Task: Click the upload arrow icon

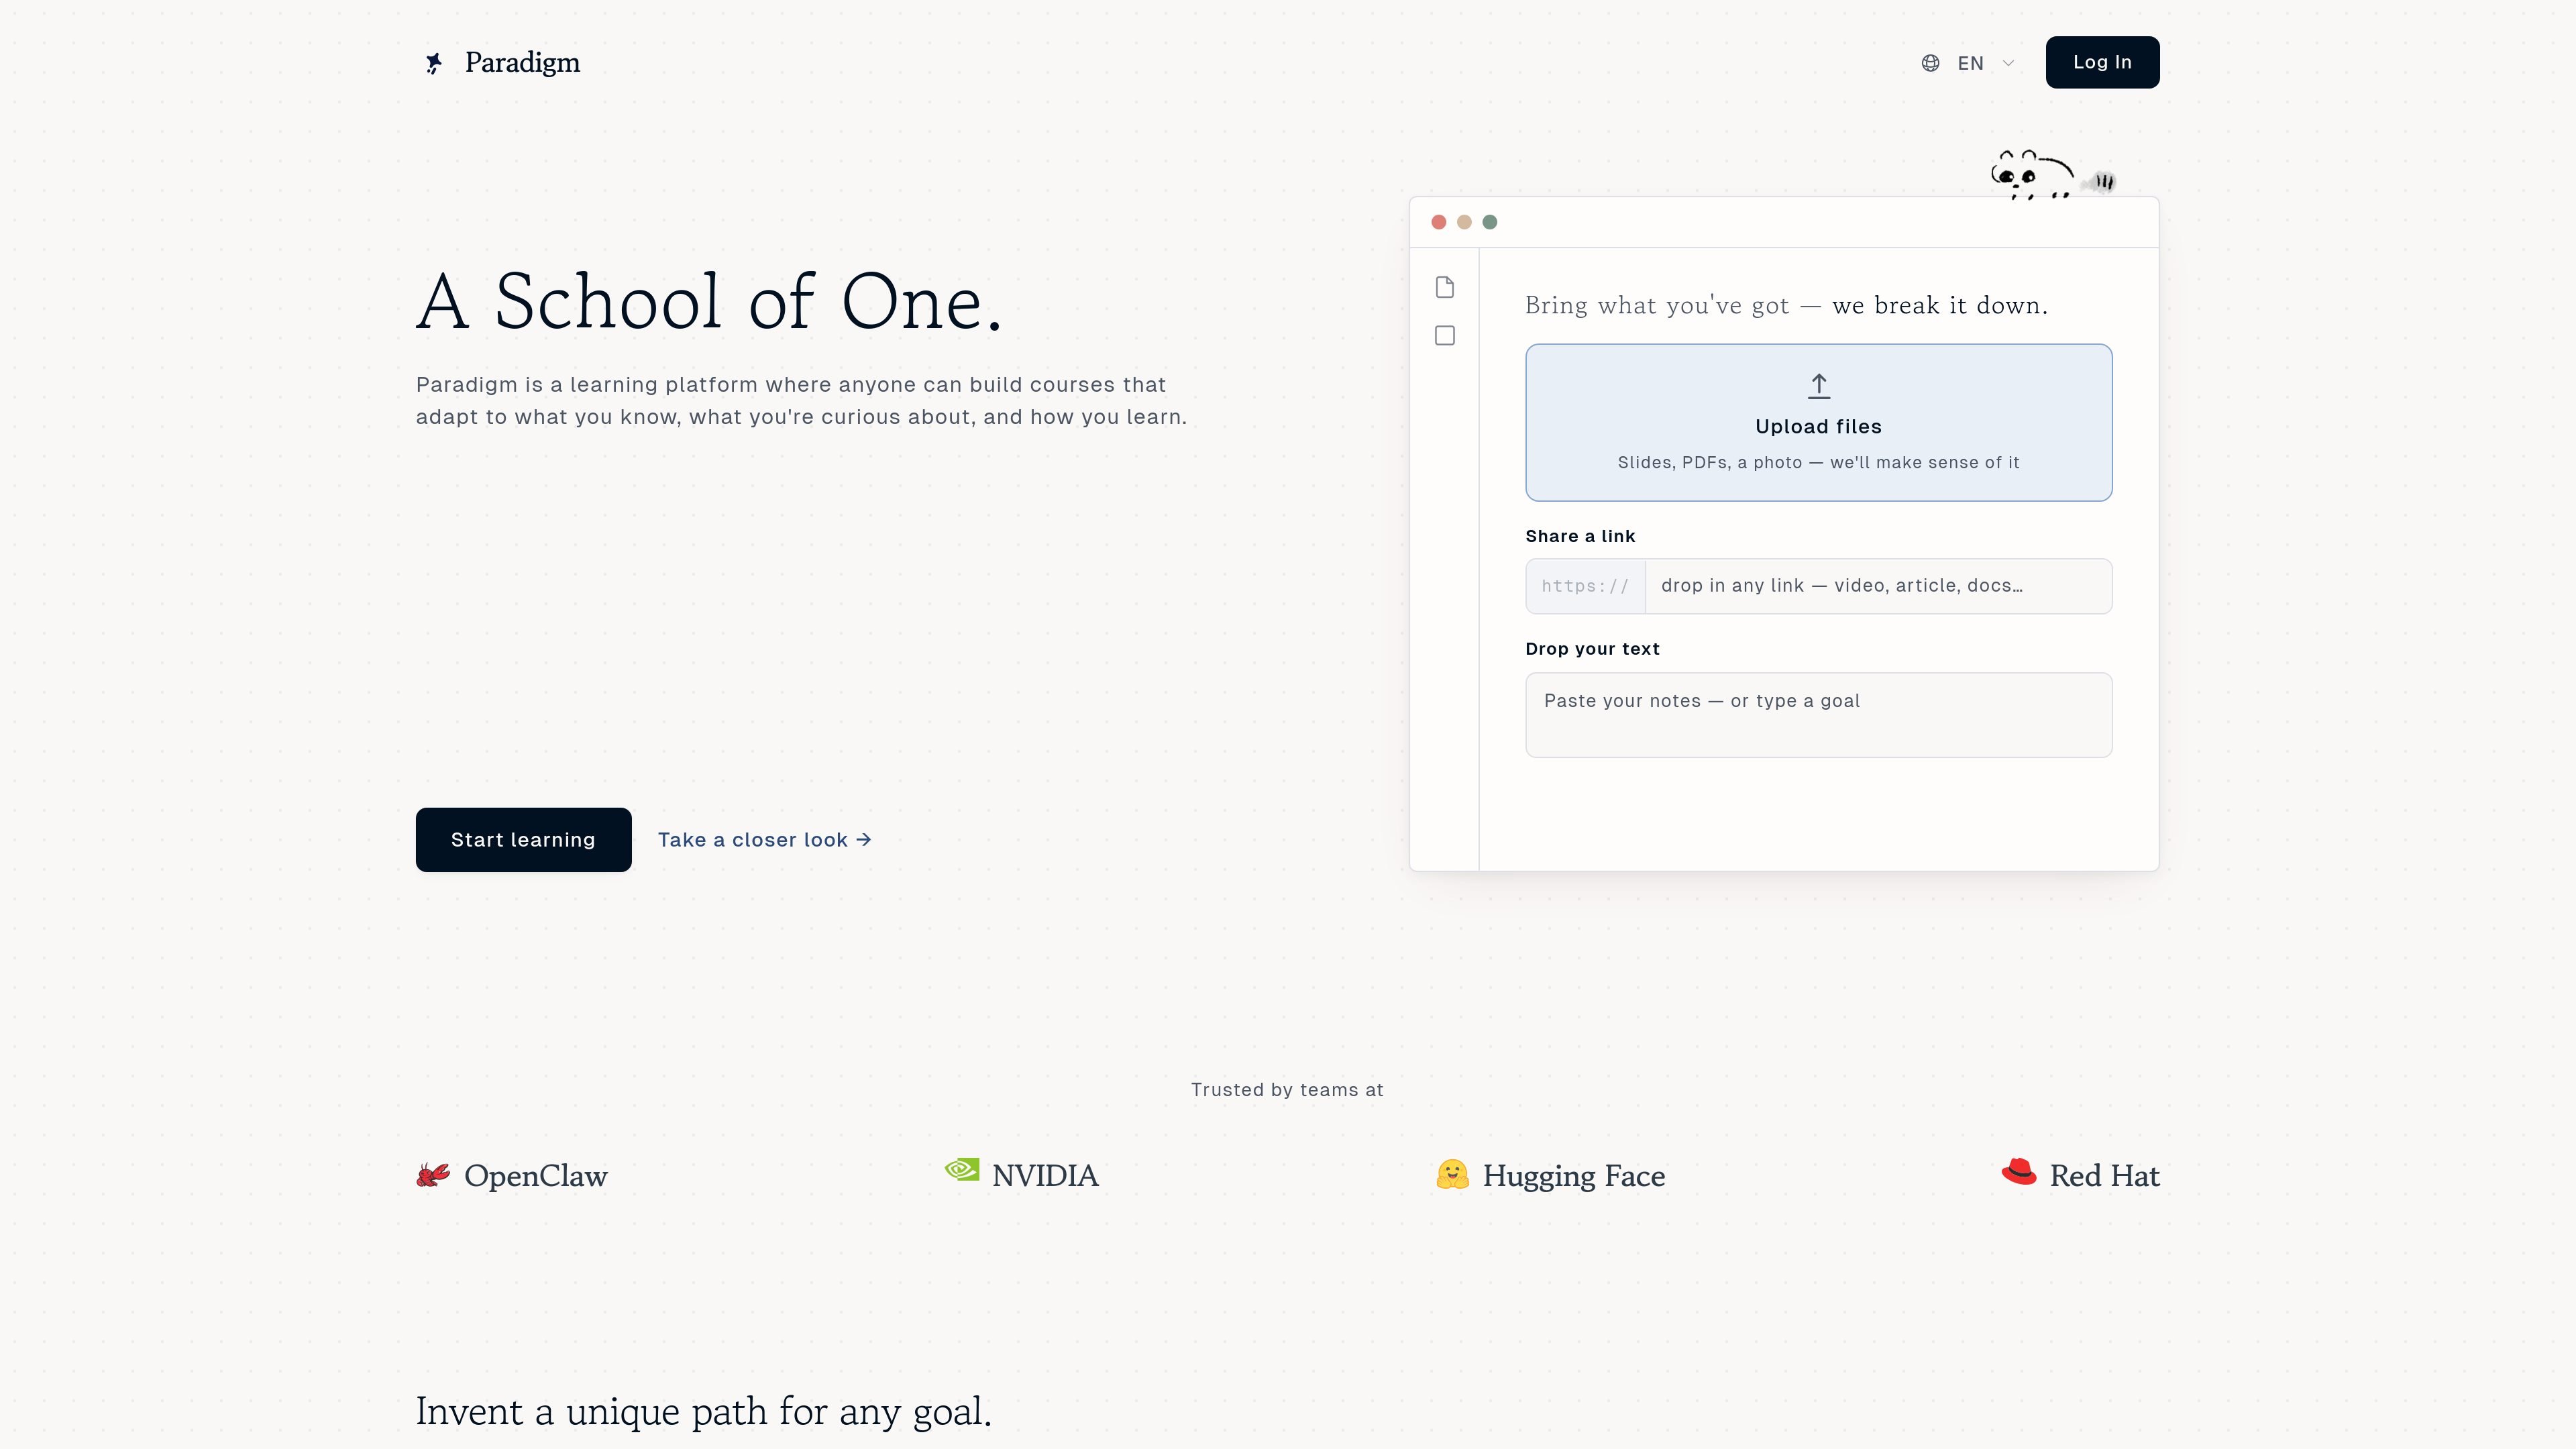Action: click(1818, 386)
